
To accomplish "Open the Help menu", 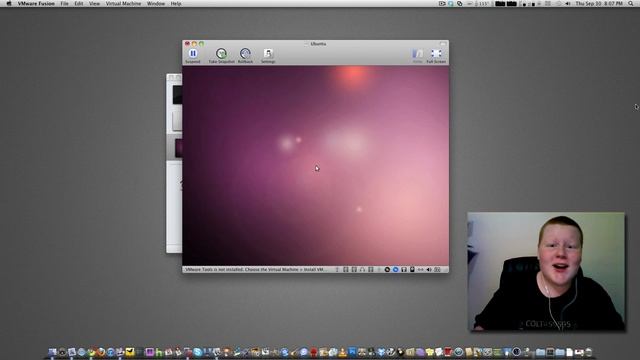I will click(x=176, y=4).
